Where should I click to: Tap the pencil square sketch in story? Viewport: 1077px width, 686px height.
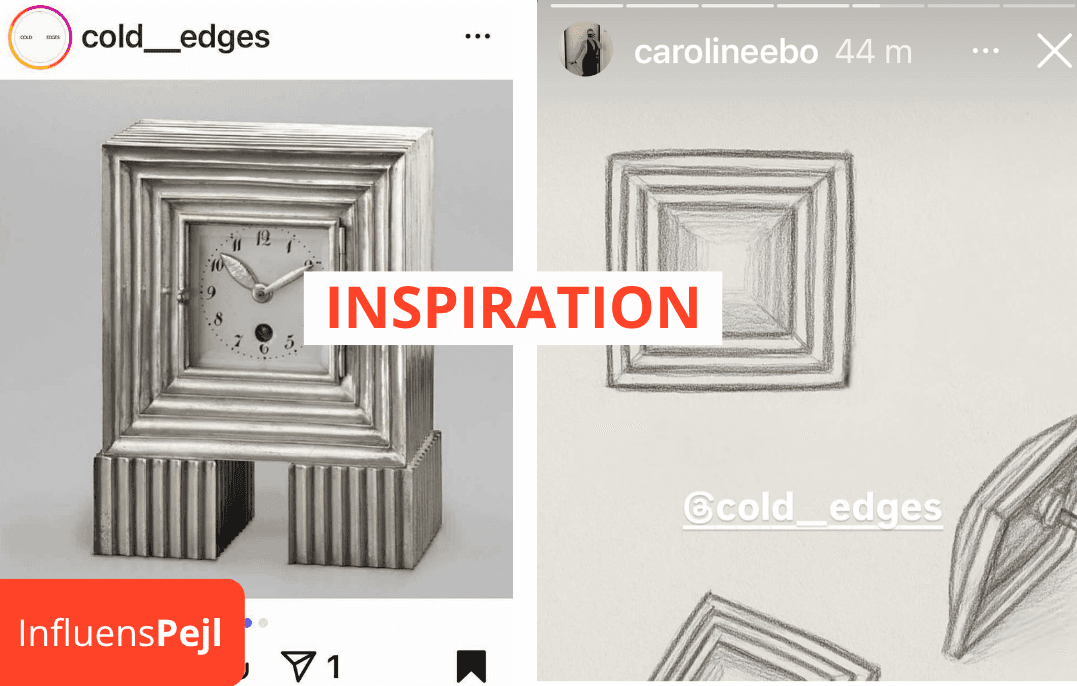point(730,271)
